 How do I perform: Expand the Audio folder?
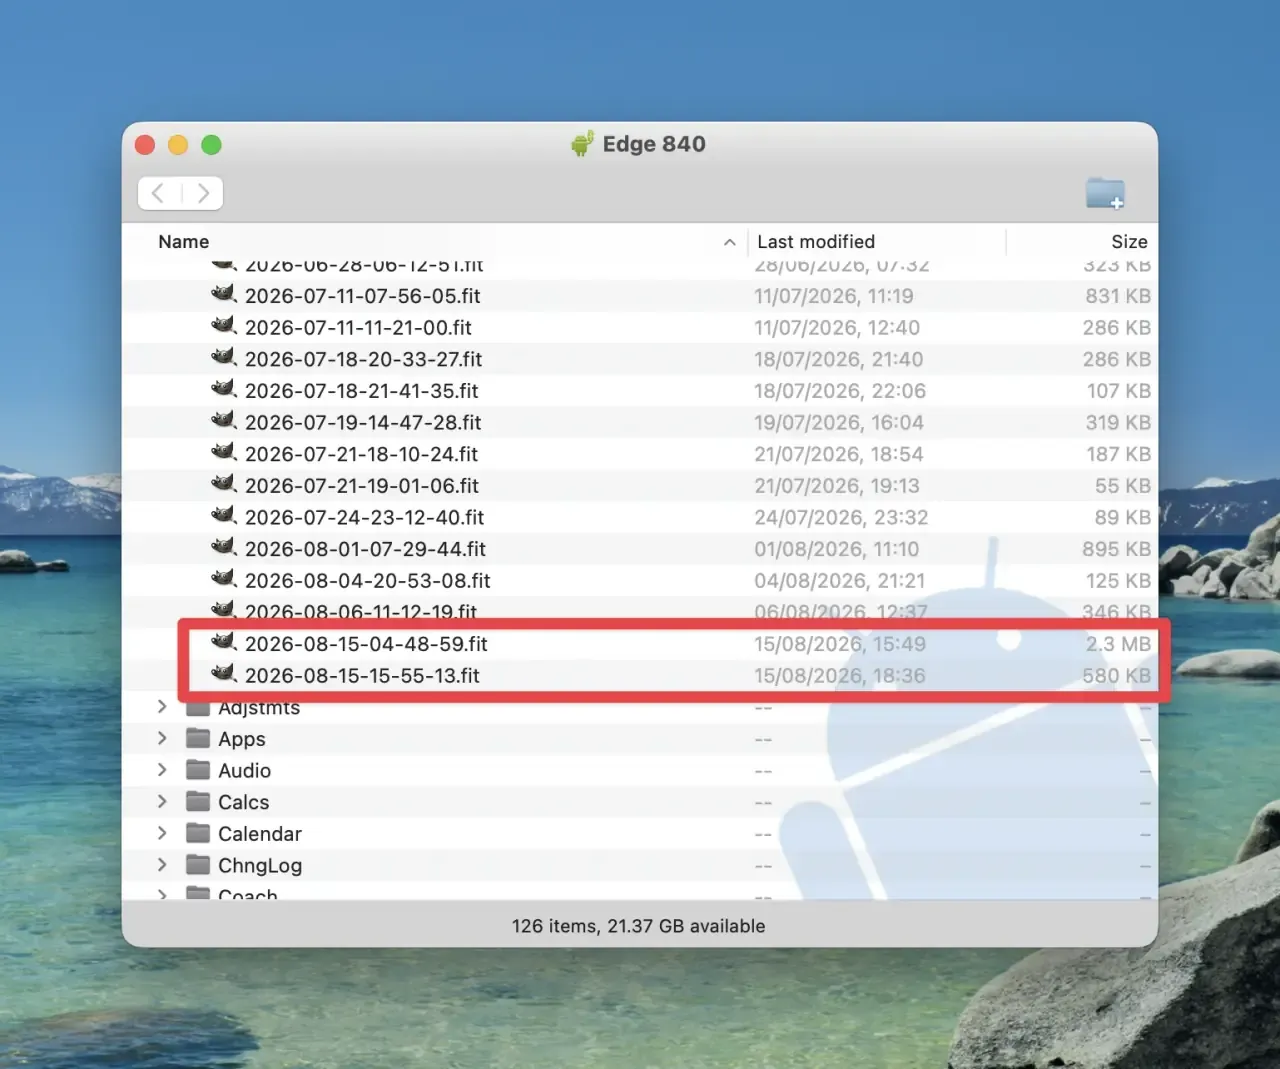[162, 770]
